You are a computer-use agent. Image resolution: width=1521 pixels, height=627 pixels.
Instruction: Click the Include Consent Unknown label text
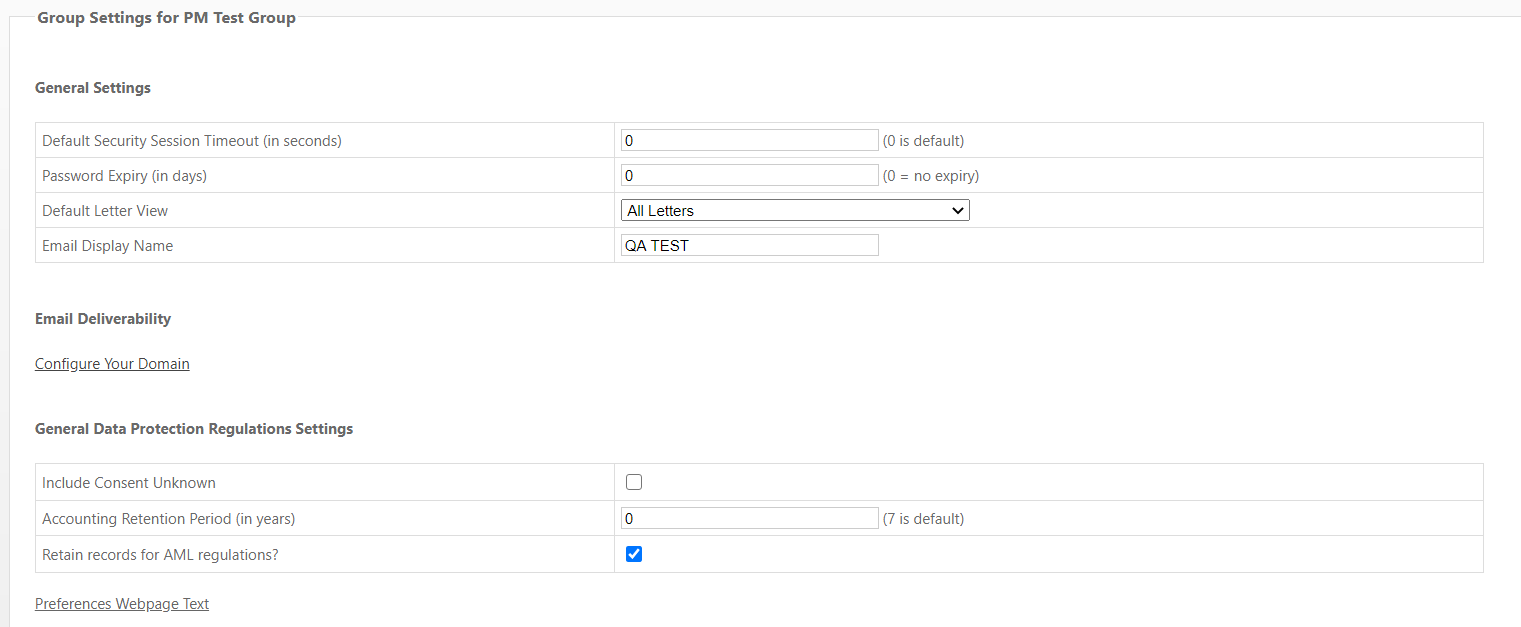(x=129, y=483)
